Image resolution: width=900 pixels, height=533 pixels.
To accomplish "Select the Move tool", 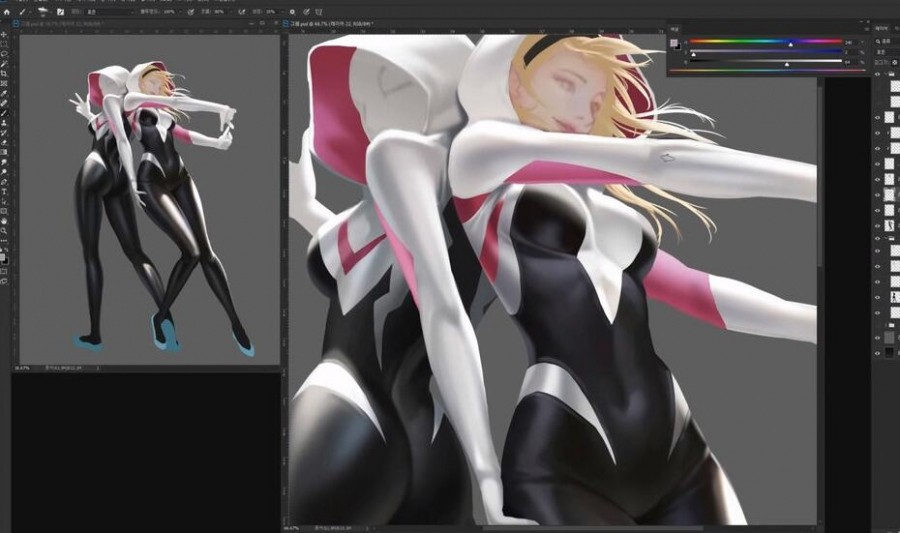I will pos(4,34).
